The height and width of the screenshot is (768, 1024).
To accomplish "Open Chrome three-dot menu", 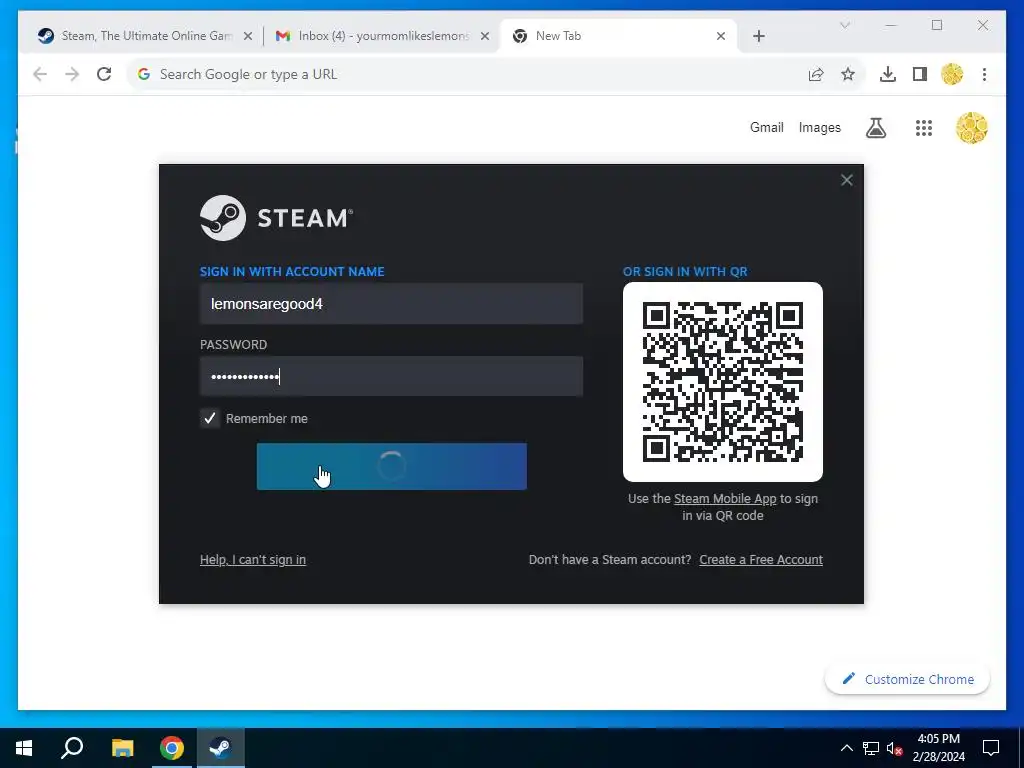I will point(984,74).
